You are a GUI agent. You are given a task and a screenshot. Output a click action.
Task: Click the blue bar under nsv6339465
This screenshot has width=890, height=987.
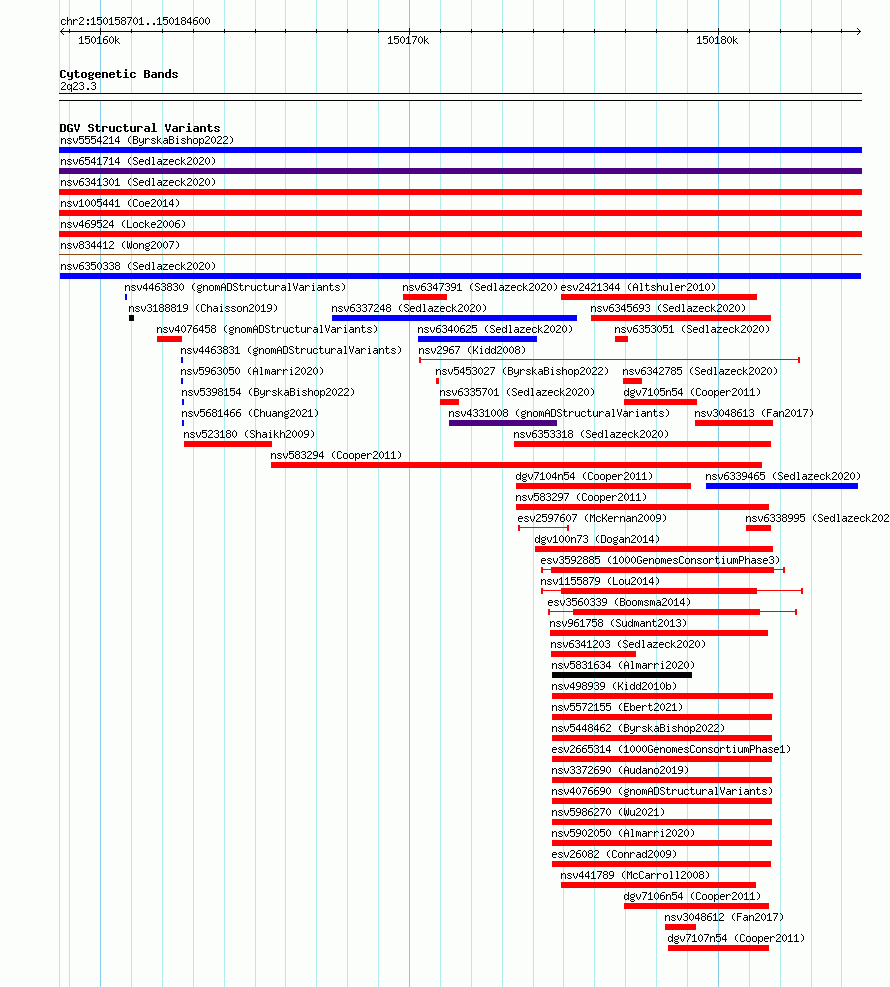(782, 487)
